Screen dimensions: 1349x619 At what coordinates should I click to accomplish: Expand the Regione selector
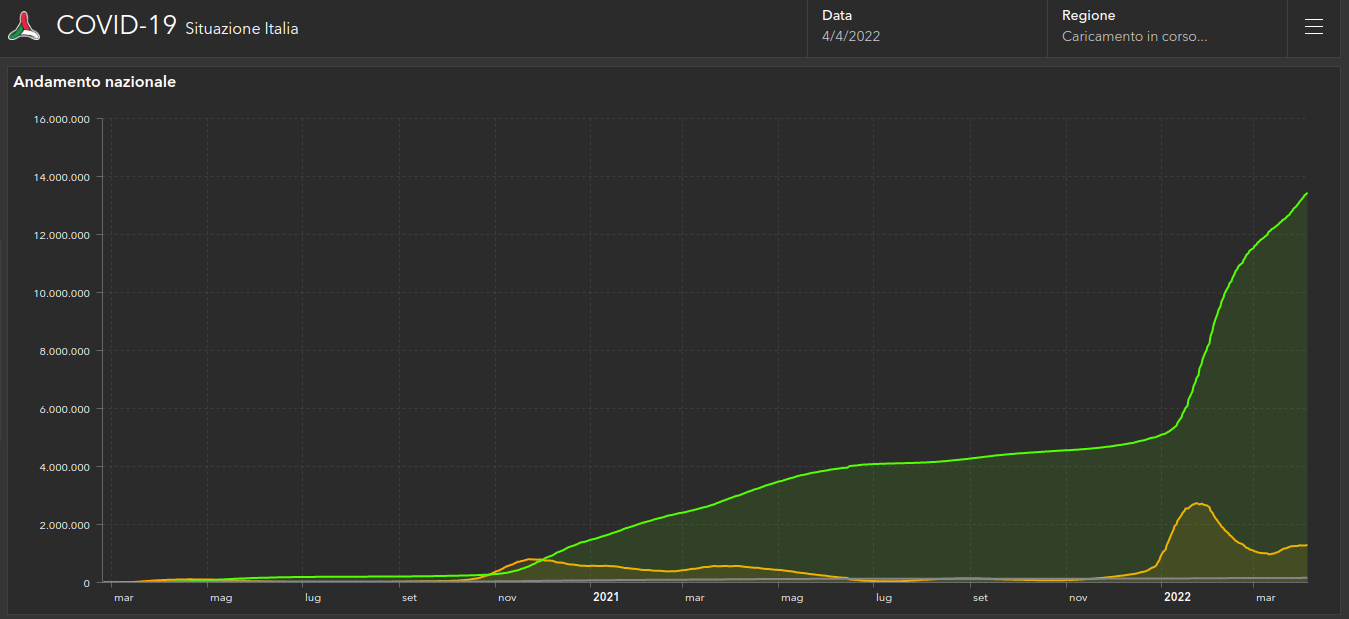tap(1166, 27)
